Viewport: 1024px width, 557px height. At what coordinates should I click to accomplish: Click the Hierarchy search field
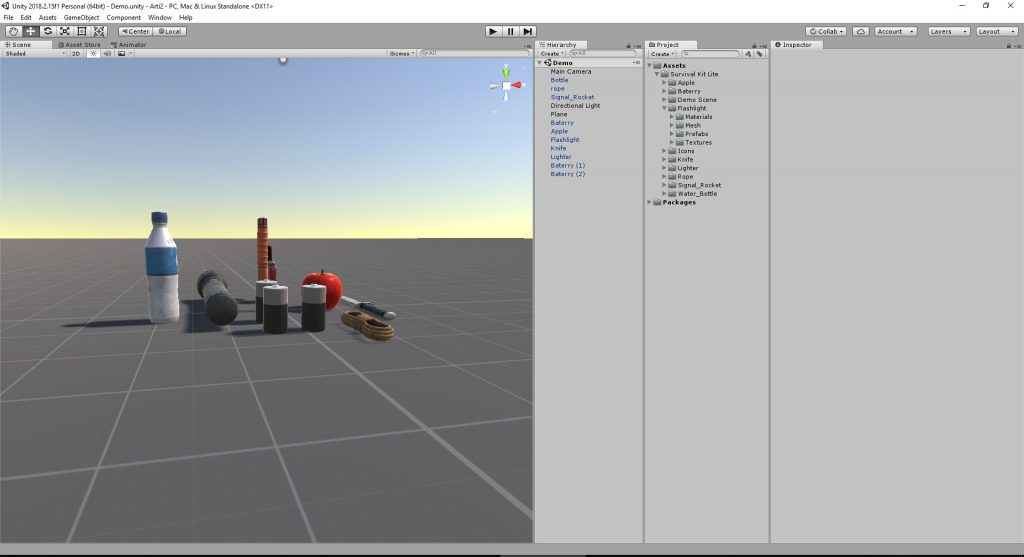601,54
